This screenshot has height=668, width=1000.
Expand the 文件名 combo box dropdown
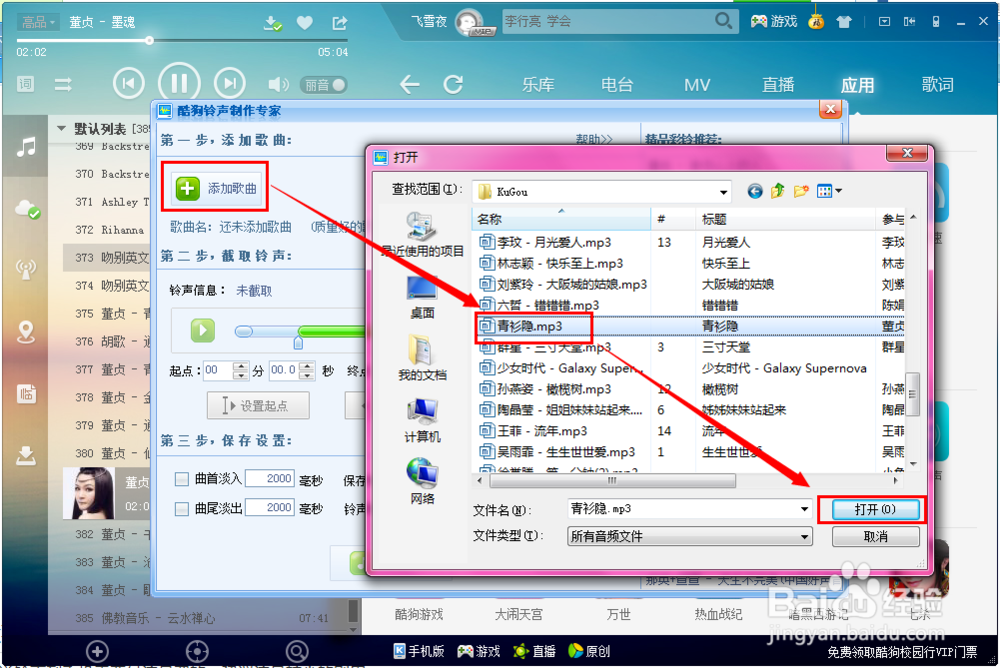coord(804,509)
